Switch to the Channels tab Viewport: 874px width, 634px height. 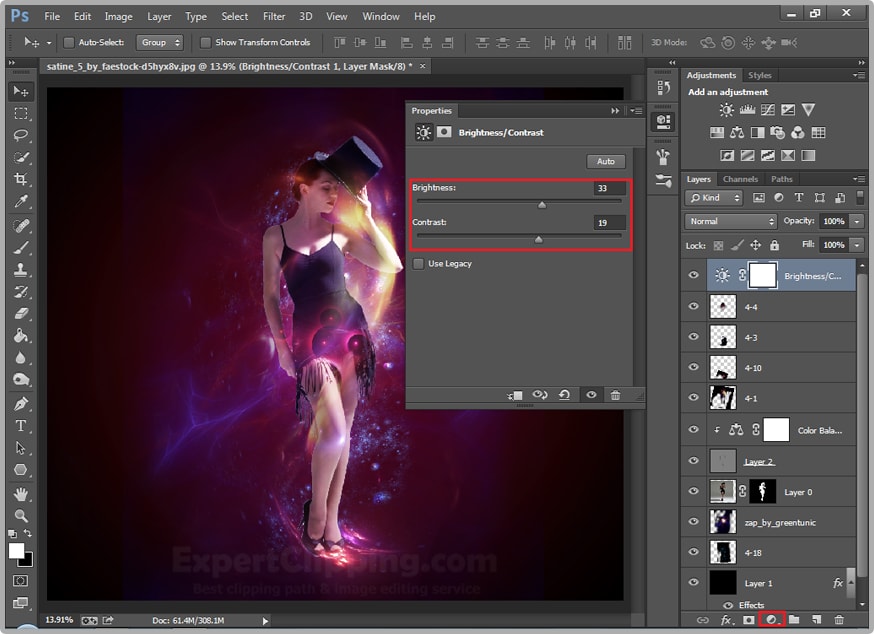click(739, 179)
